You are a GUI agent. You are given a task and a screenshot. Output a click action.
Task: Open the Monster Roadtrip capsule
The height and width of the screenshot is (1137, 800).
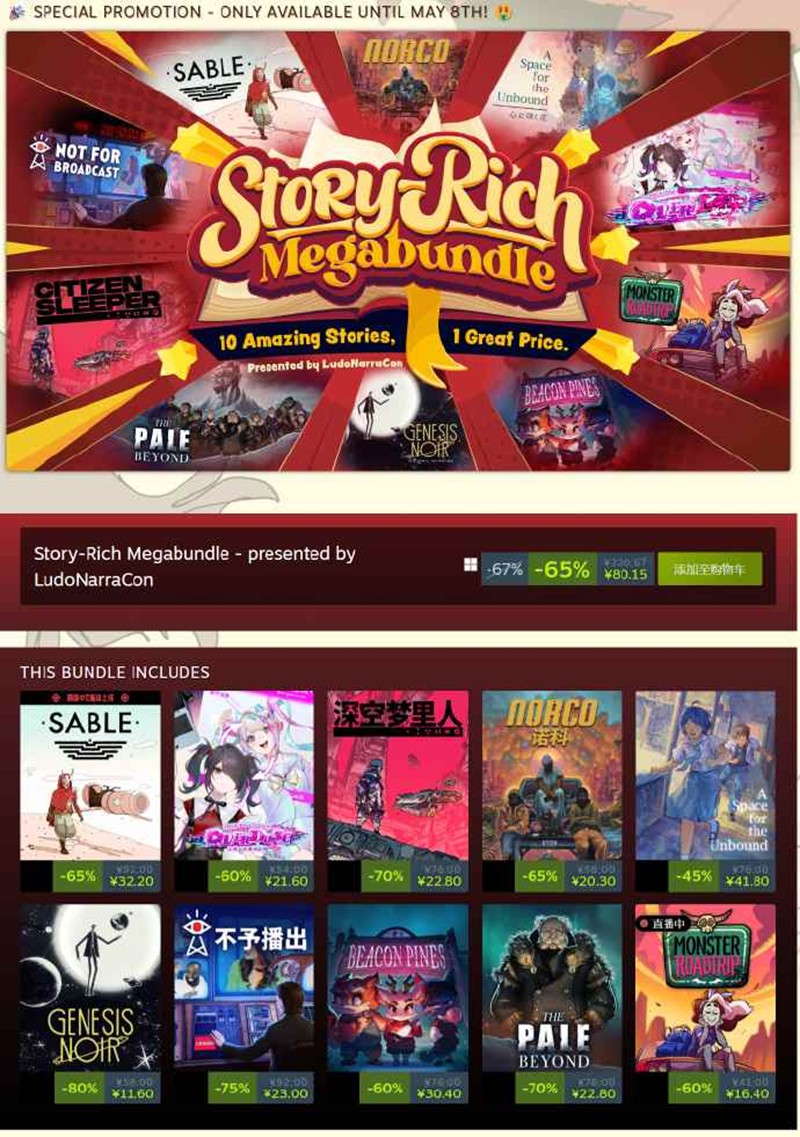(x=705, y=988)
